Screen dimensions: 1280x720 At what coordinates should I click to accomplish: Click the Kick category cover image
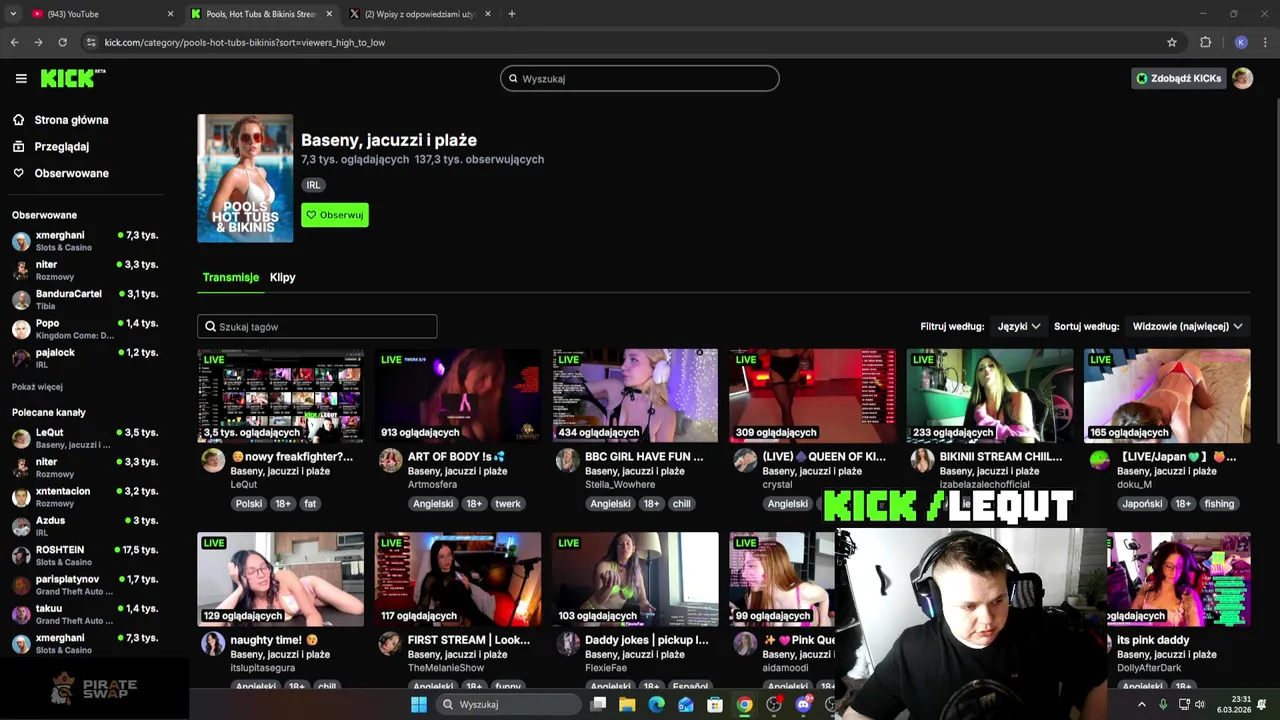click(245, 178)
